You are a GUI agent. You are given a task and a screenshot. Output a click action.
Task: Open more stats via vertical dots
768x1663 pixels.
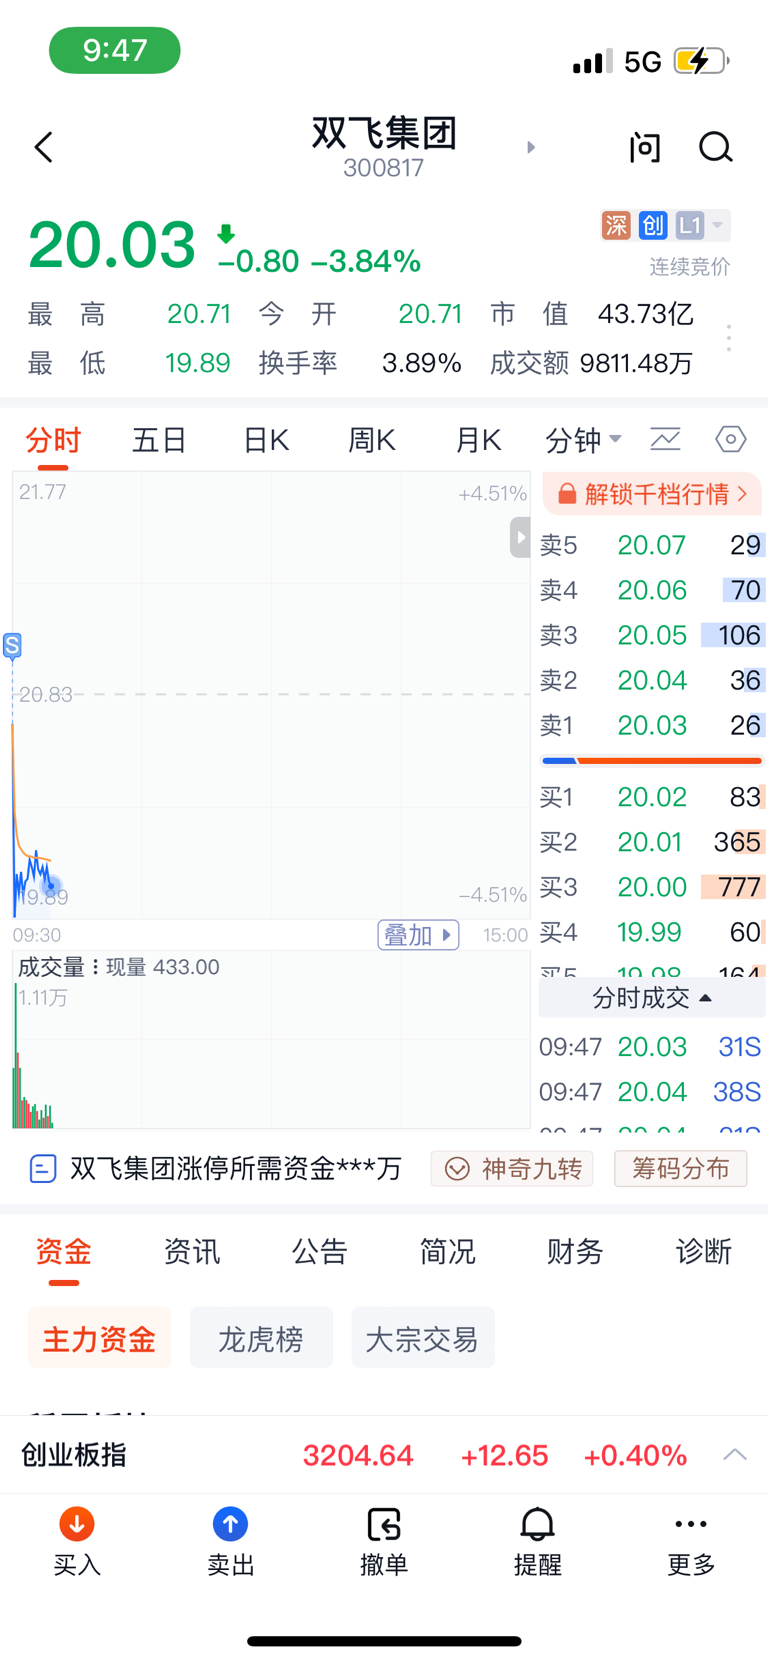tap(729, 338)
